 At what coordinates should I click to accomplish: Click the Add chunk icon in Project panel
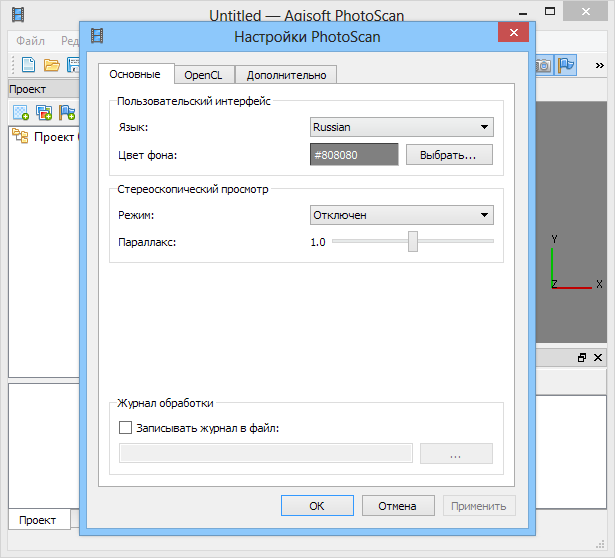[x=21, y=113]
